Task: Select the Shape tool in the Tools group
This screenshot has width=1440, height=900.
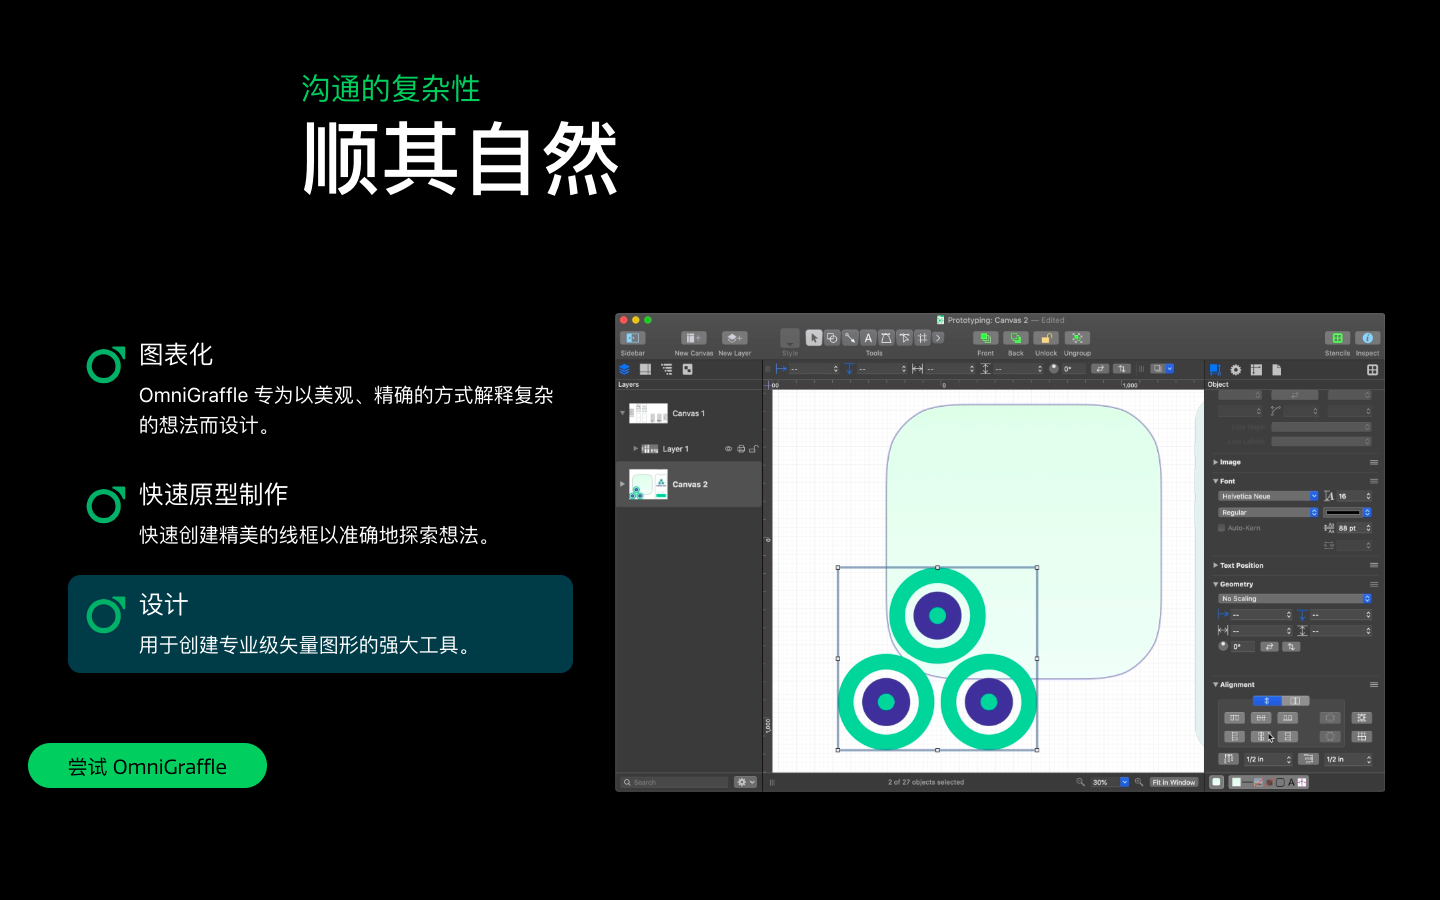Action: click(x=833, y=338)
